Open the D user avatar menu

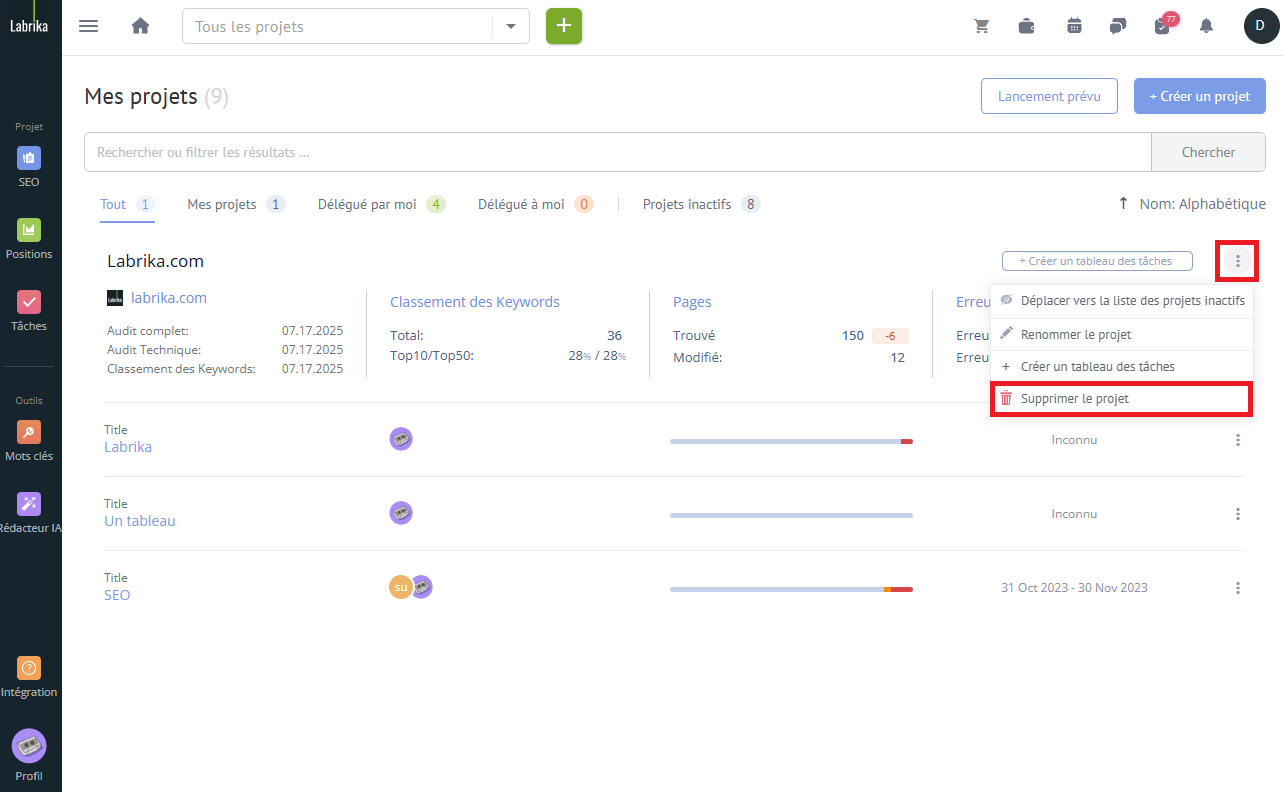coord(1261,26)
